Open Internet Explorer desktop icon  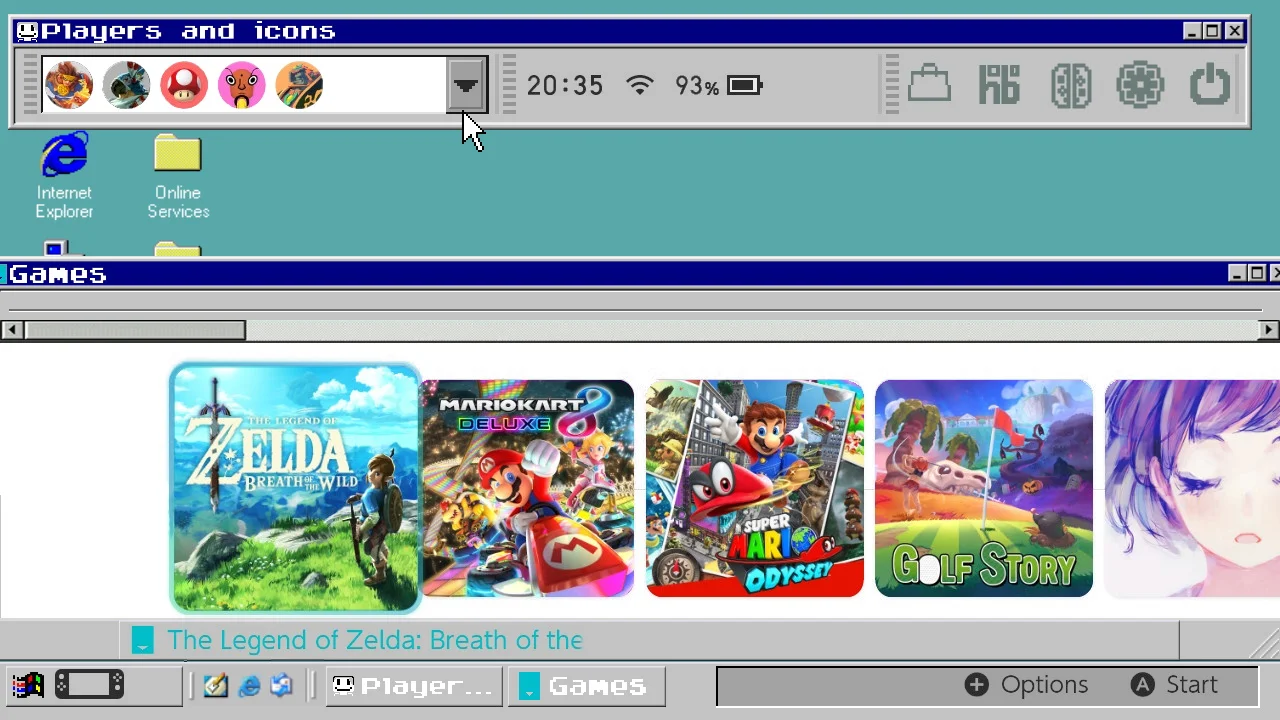pyautogui.click(x=64, y=176)
